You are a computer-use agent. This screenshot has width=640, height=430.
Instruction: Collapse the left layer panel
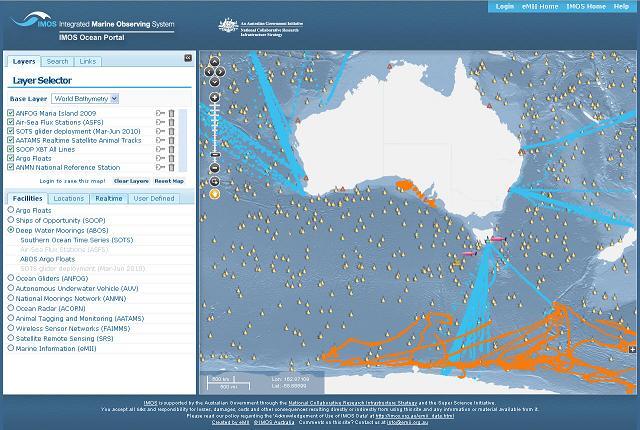click(188, 58)
